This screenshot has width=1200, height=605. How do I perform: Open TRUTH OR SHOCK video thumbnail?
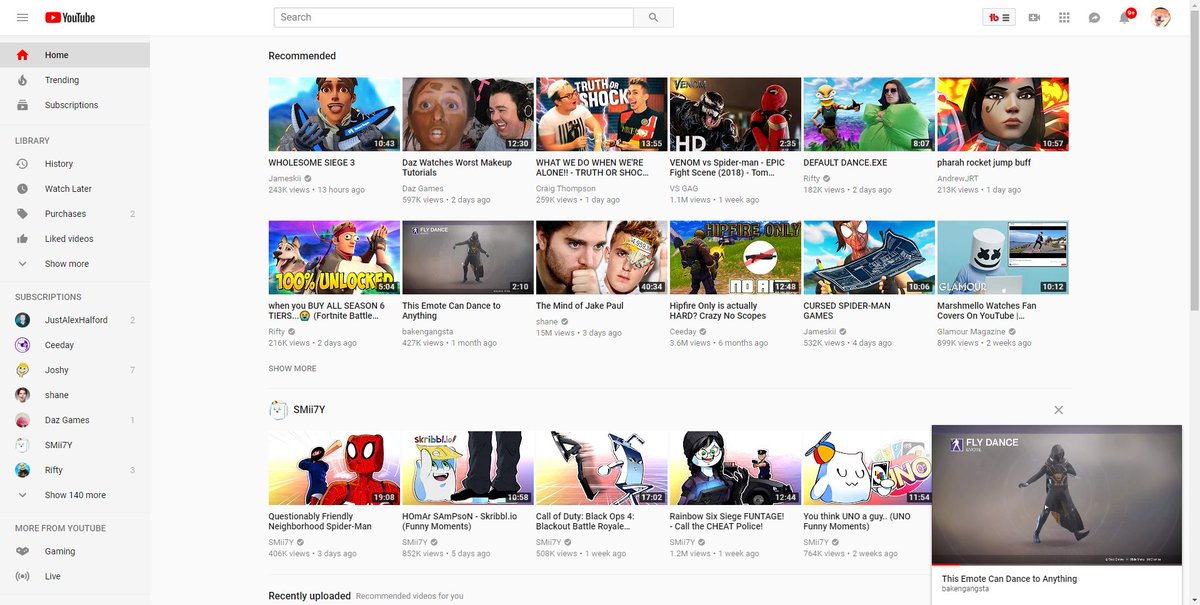[x=601, y=114]
